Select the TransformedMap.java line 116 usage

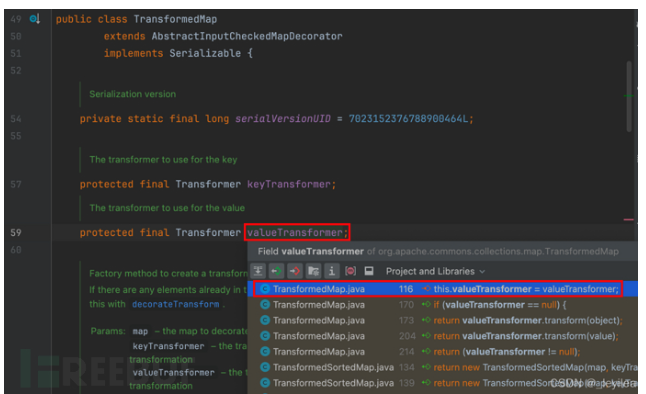coord(443,289)
